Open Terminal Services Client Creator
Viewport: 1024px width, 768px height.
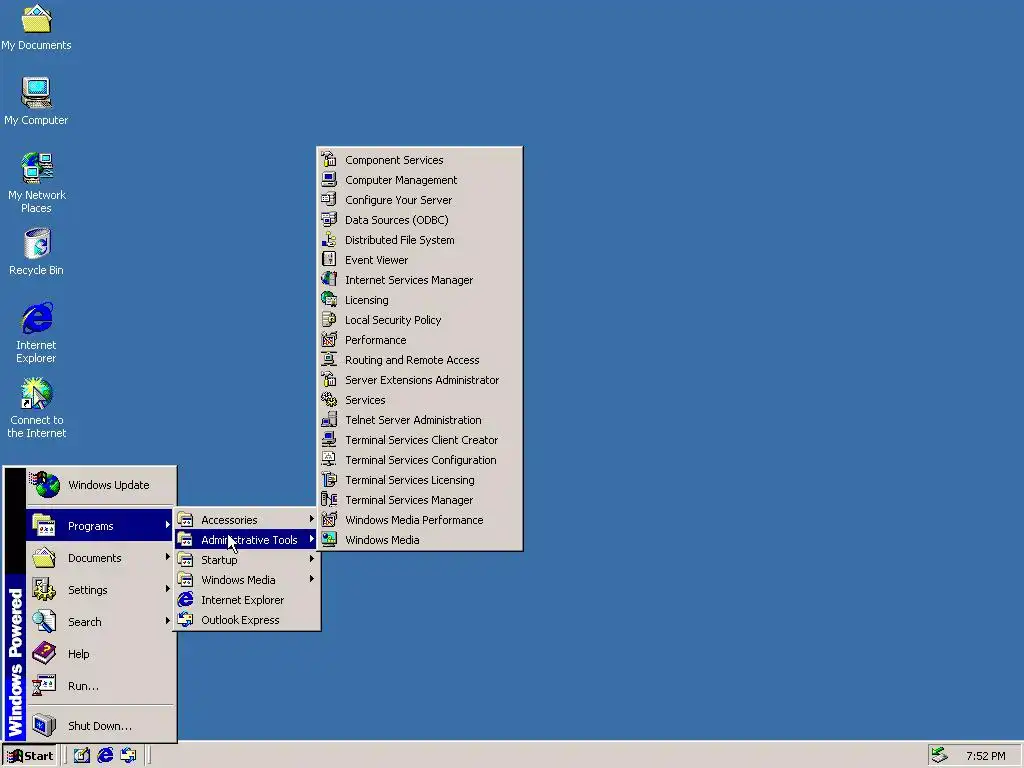pyautogui.click(x=419, y=440)
